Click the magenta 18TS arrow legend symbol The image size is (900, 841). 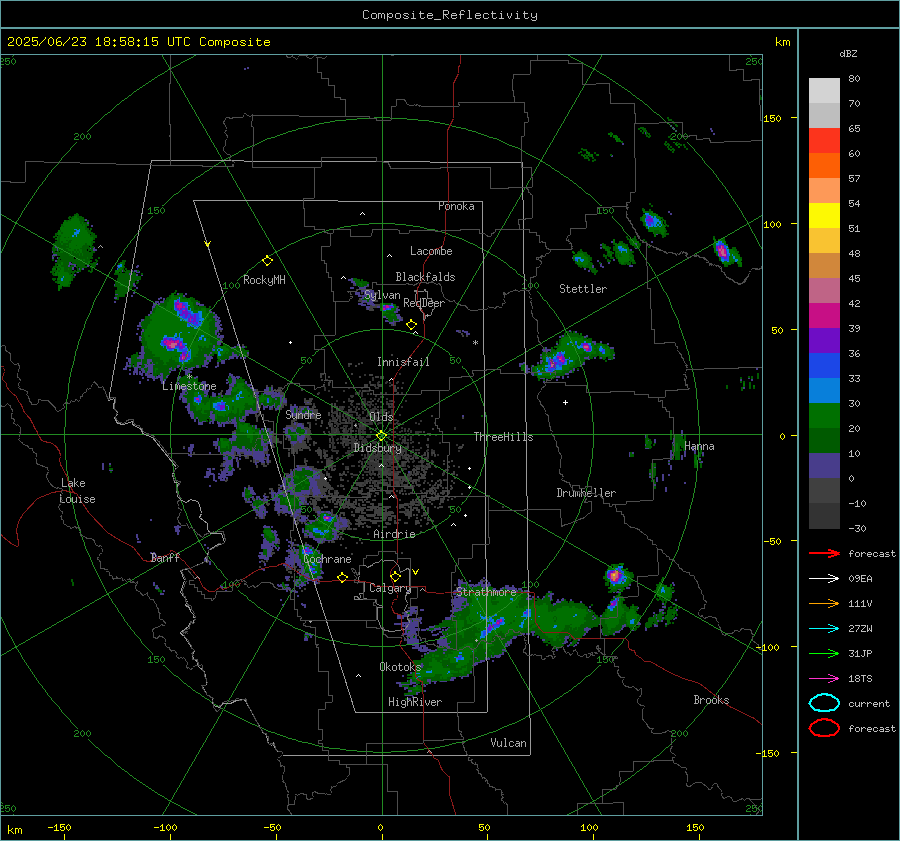[x=824, y=679]
